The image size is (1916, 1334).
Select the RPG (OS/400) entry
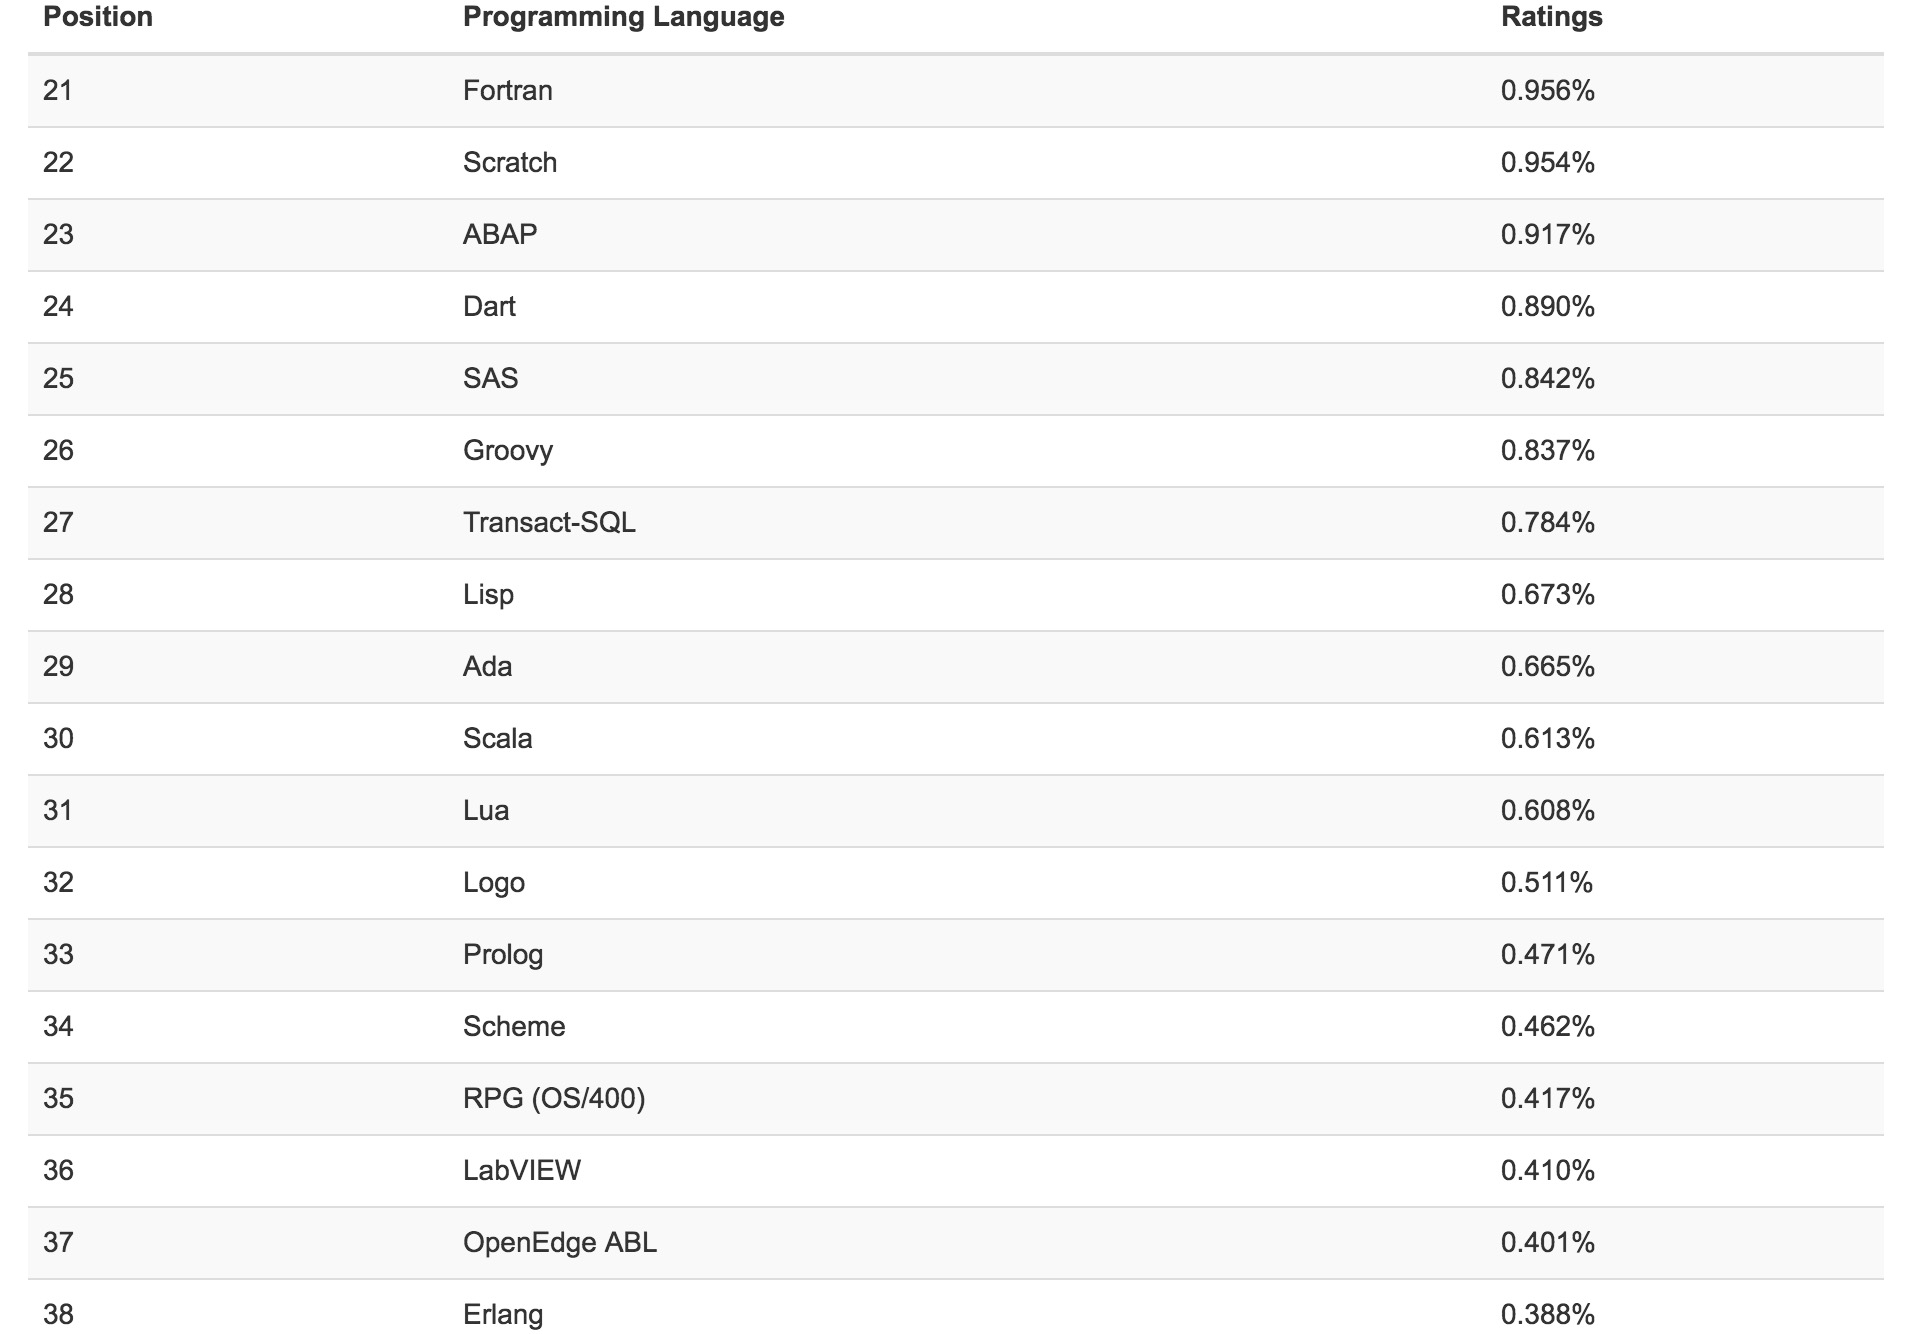tap(554, 1099)
